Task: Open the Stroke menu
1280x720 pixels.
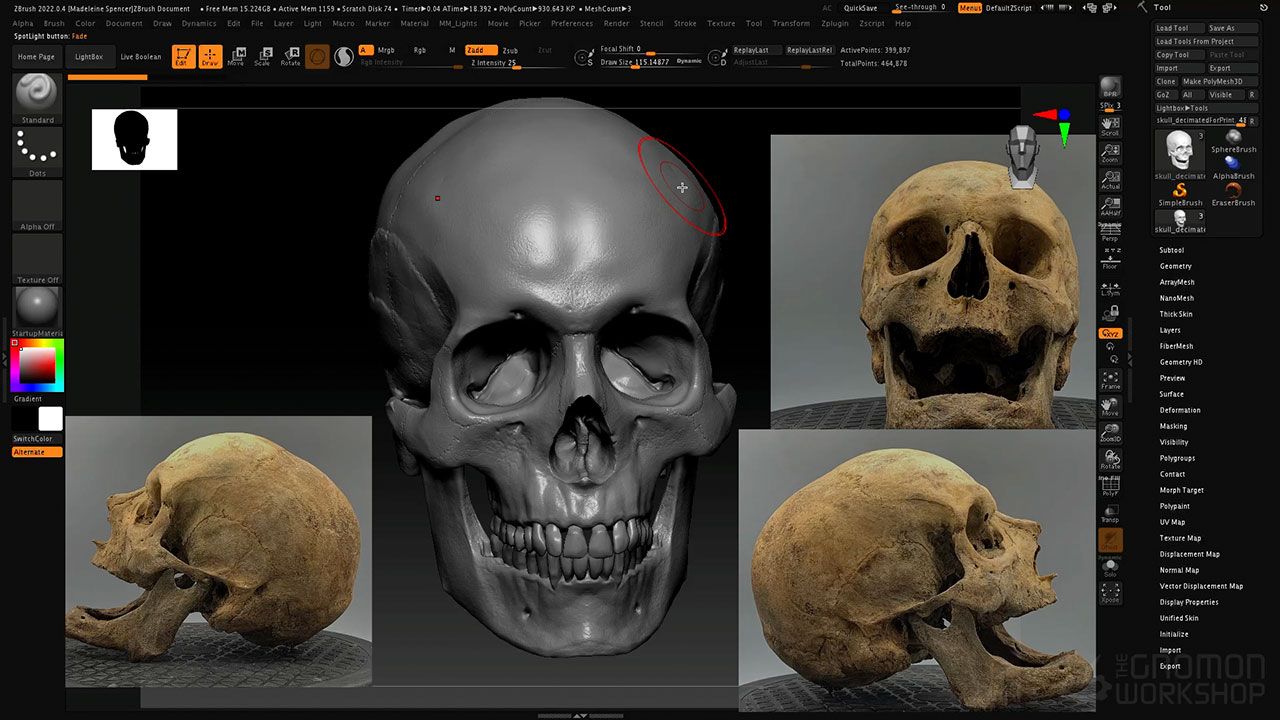Action: click(685, 23)
